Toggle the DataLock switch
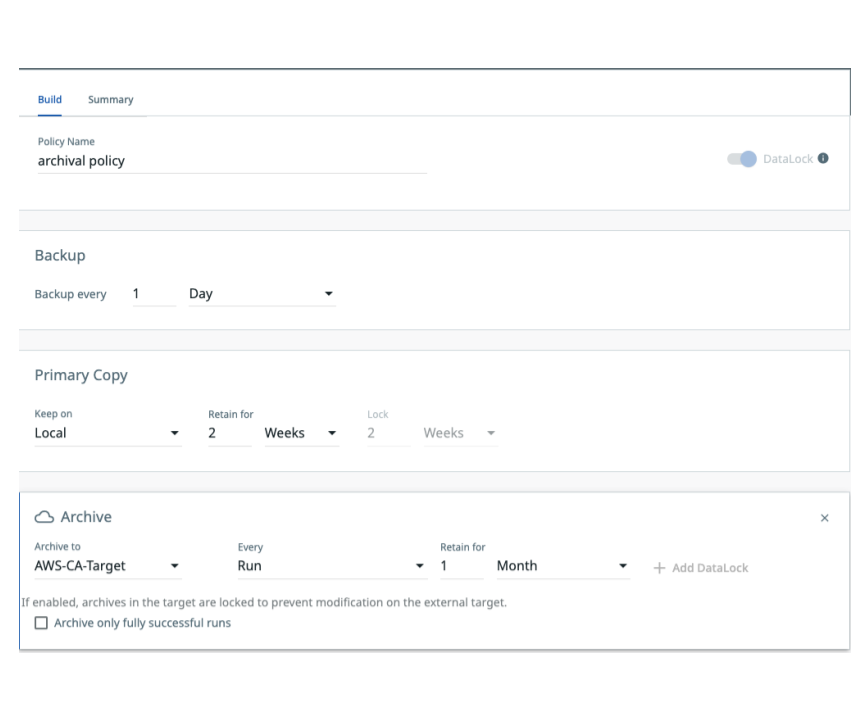The width and height of the screenshot is (867, 720). (x=742, y=159)
